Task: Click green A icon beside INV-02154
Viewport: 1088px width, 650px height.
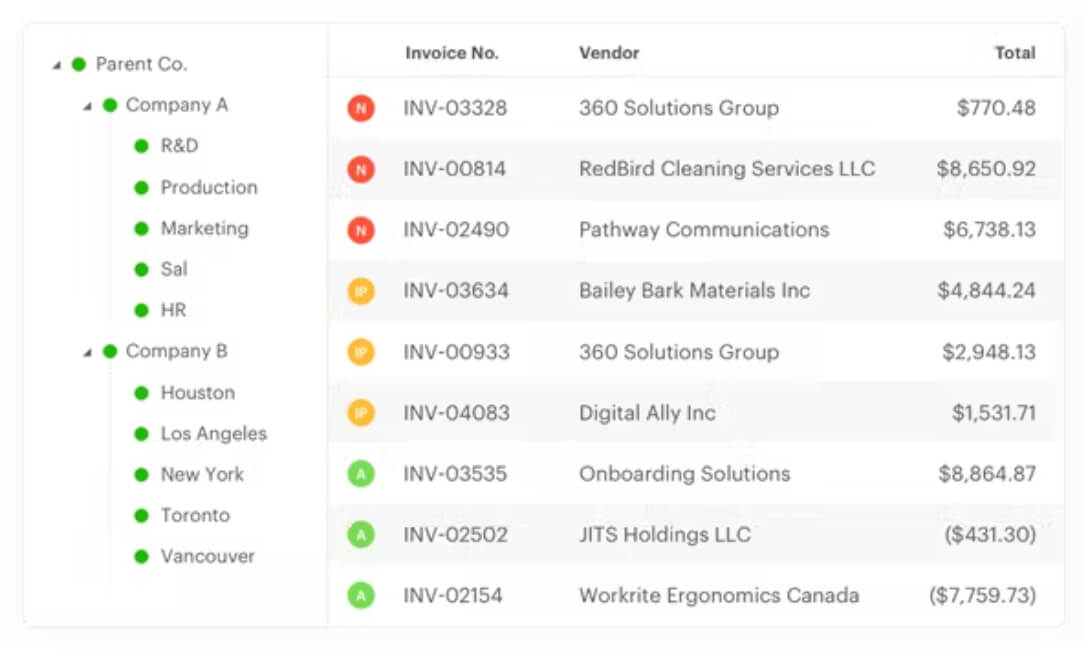Action: point(361,595)
